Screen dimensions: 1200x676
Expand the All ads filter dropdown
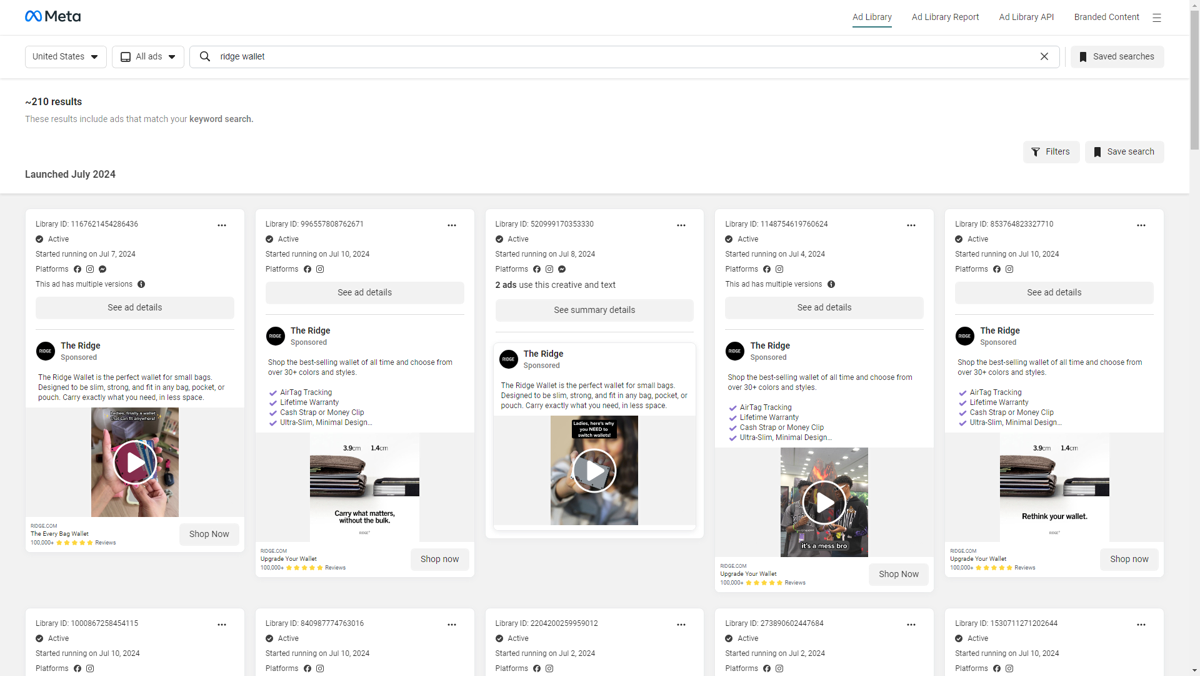click(147, 56)
